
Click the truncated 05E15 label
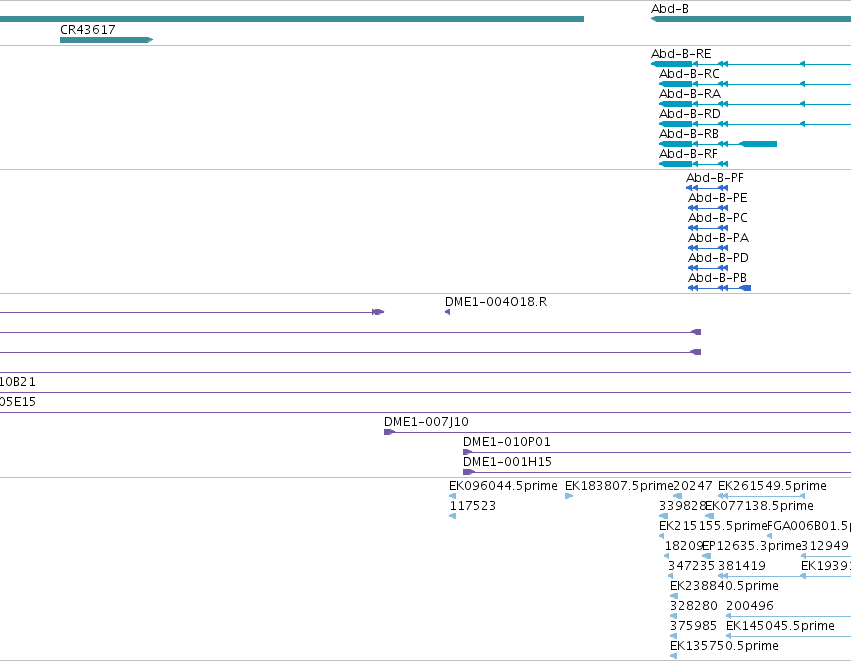click(x=17, y=402)
